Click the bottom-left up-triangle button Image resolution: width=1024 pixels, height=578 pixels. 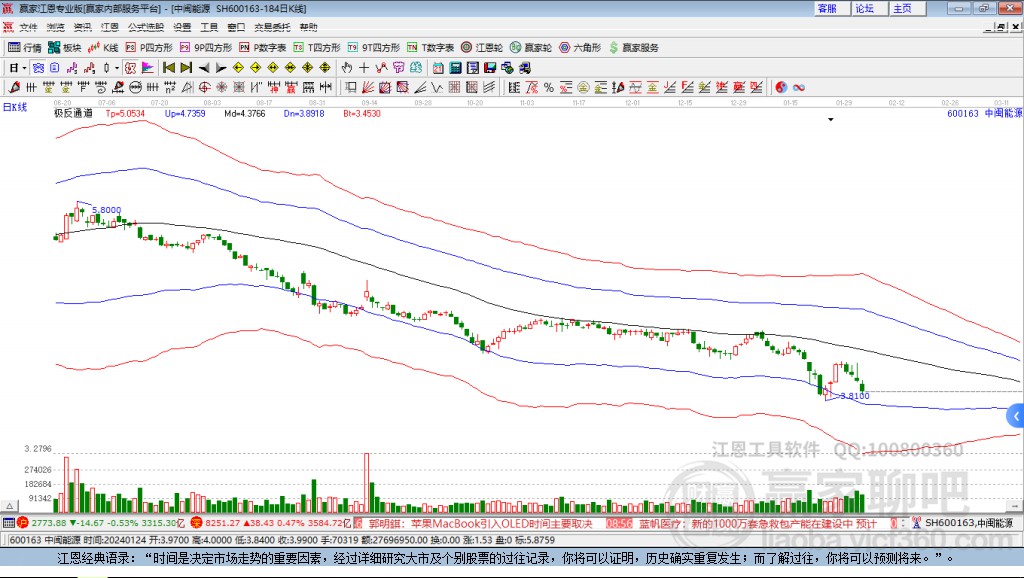point(9,506)
